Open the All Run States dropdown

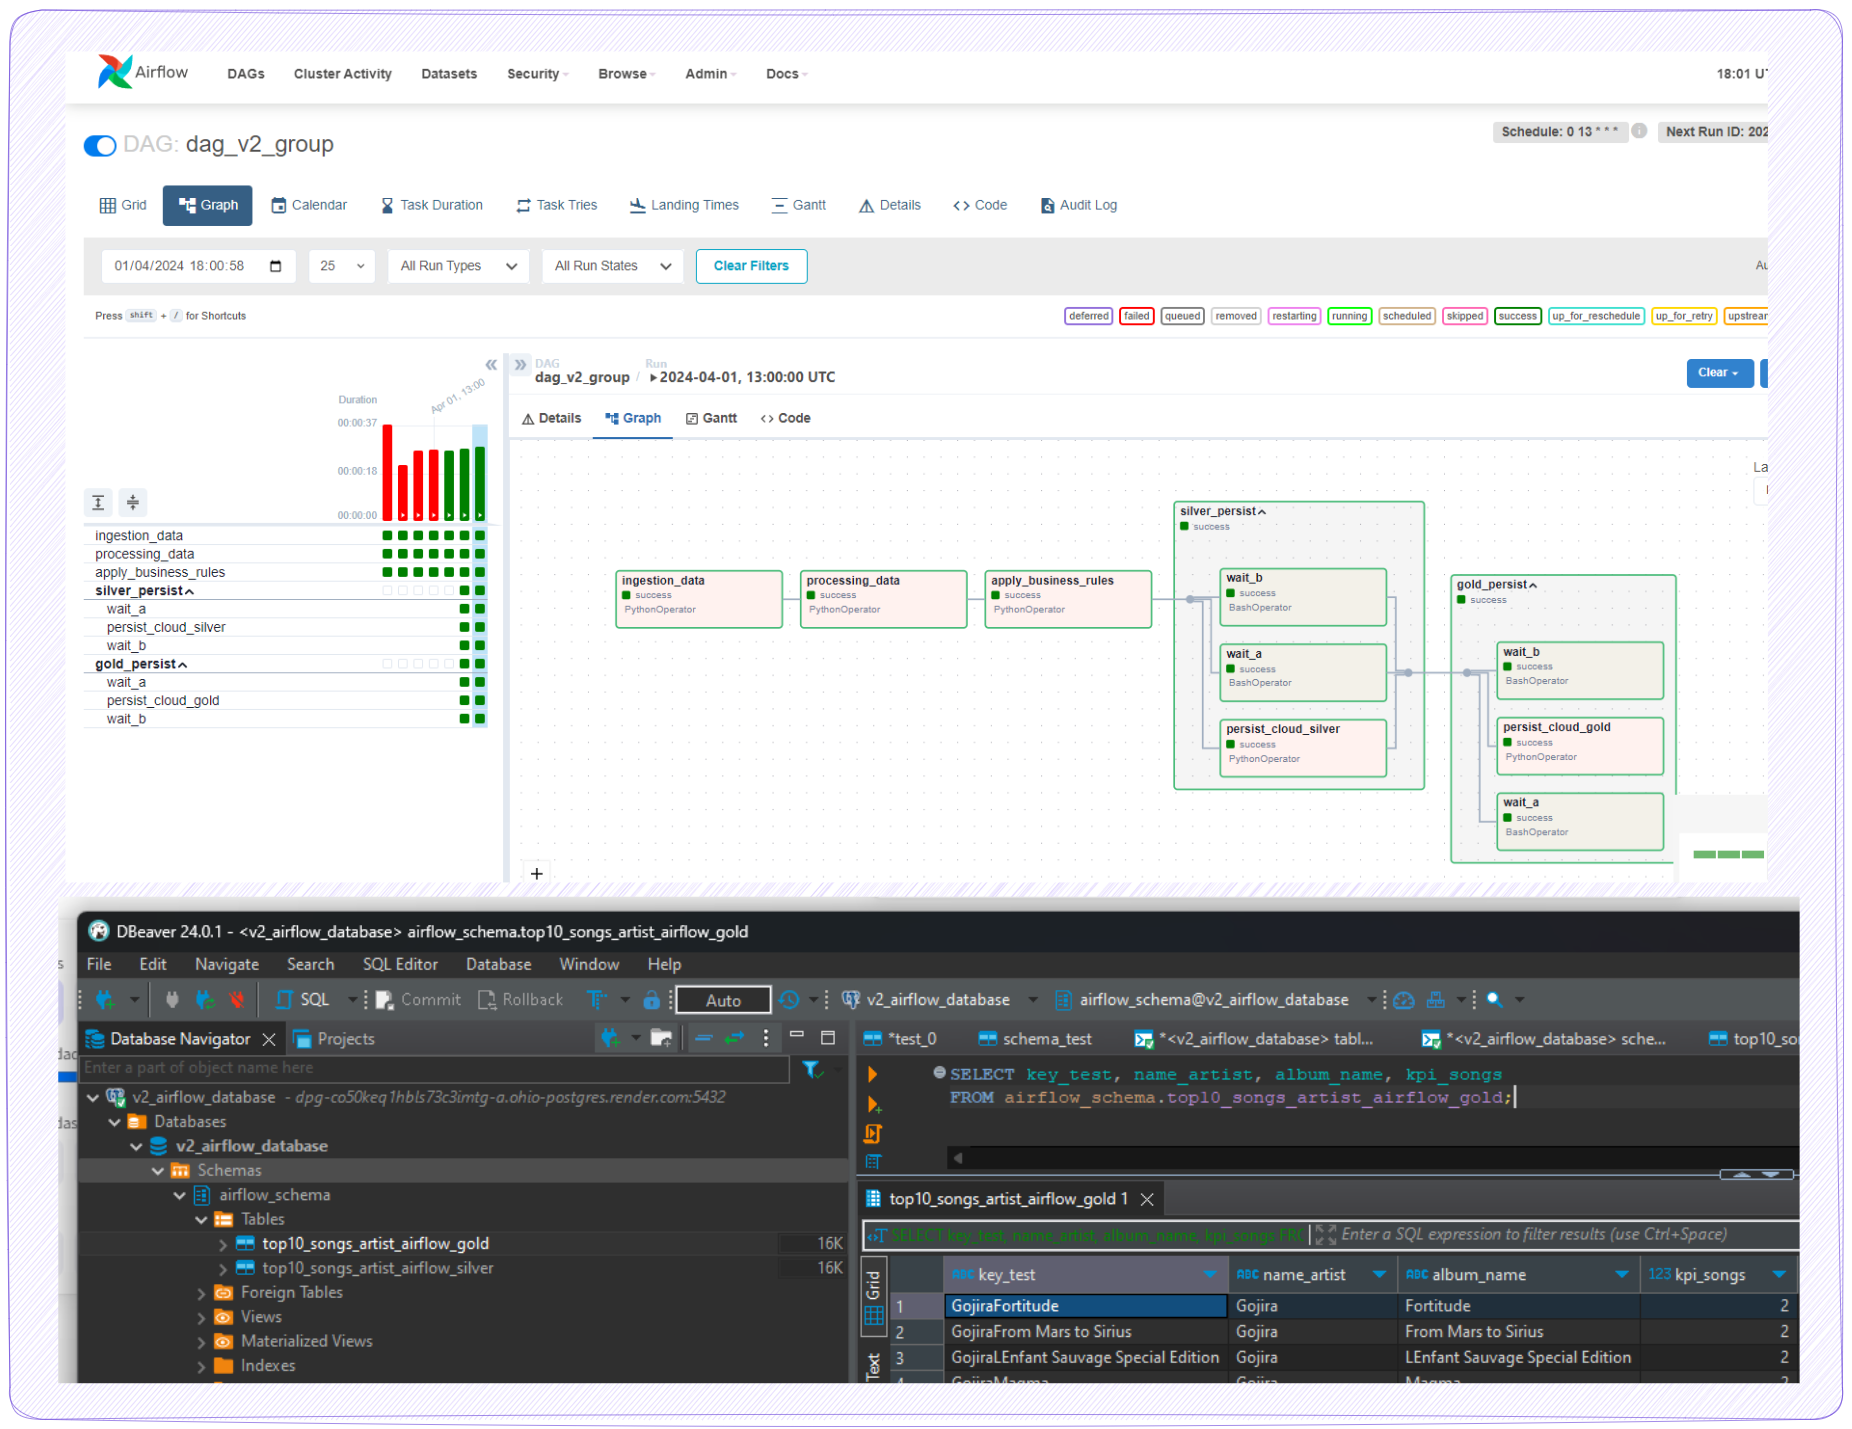click(612, 266)
